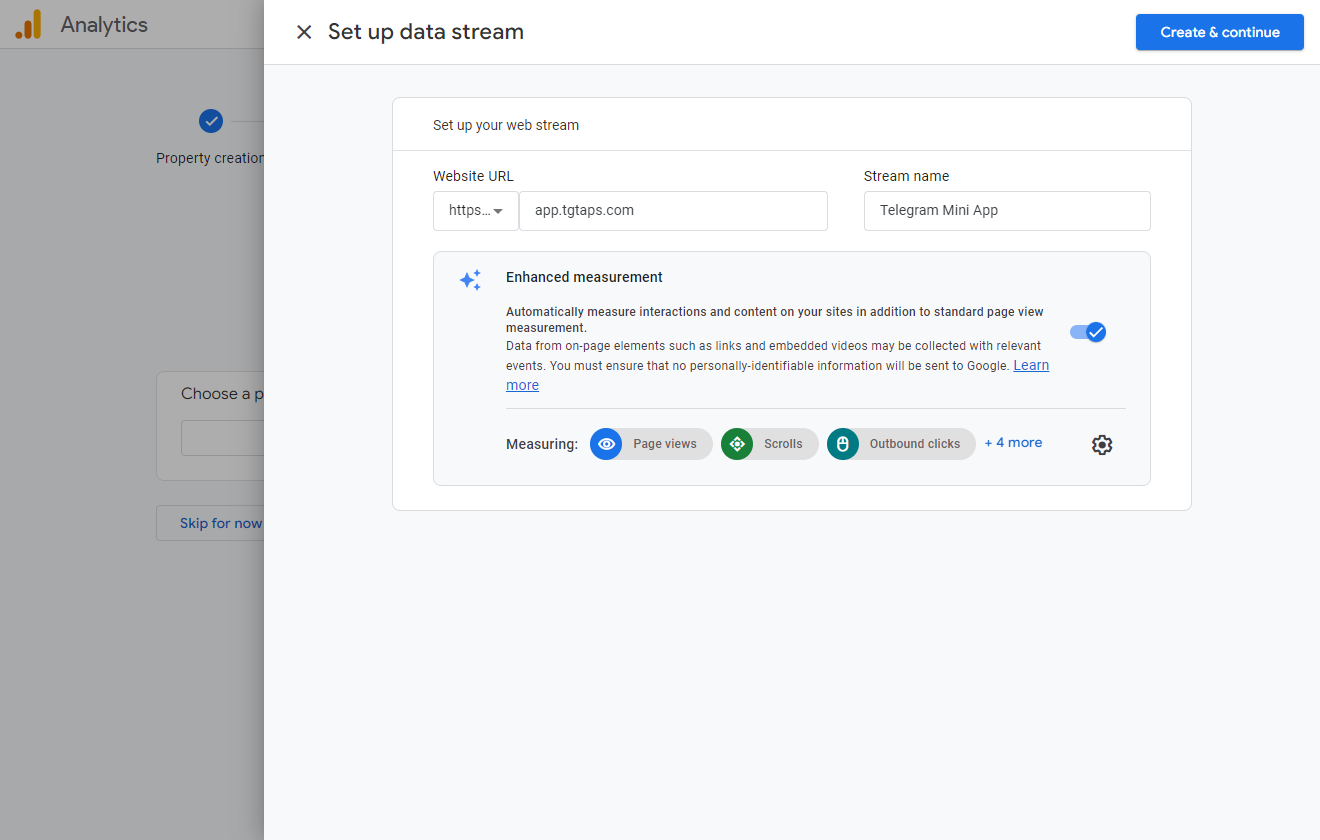Open the https protocol dropdown

pyautogui.click(x=476, y=211)
